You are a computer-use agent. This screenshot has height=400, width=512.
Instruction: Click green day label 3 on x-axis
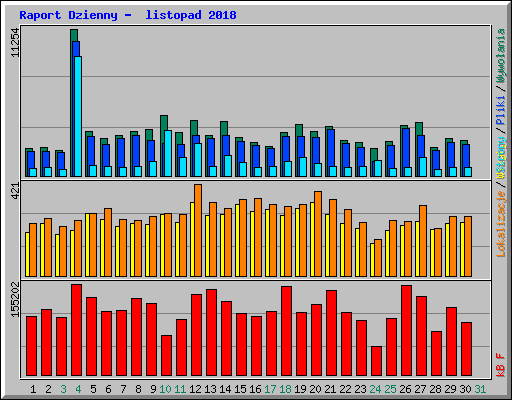63,389
